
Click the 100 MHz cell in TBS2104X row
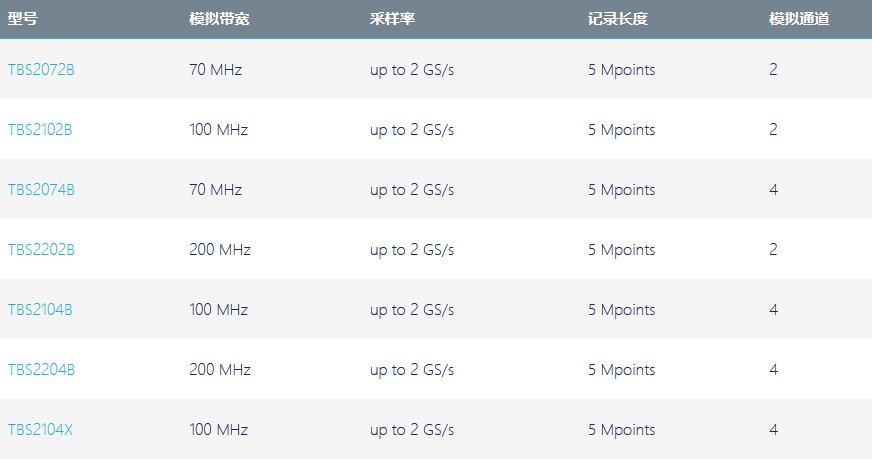click(219, 430)
